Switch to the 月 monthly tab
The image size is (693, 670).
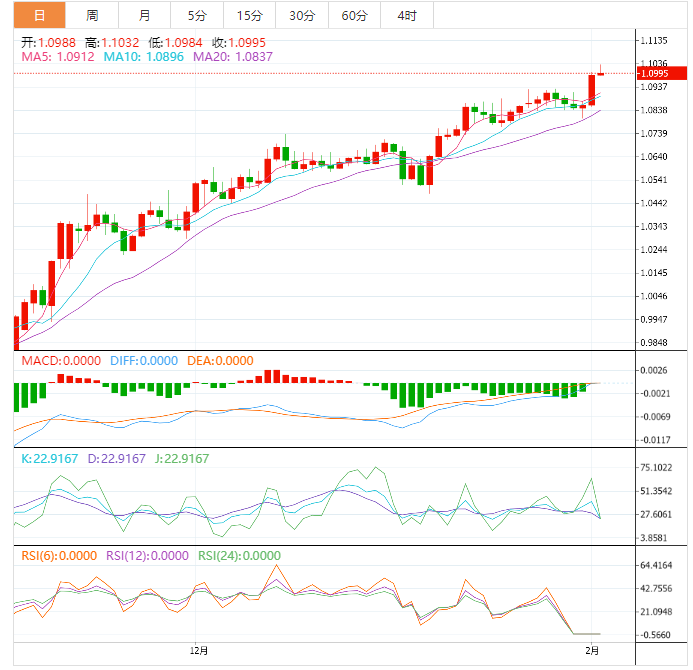click(145, 15)
